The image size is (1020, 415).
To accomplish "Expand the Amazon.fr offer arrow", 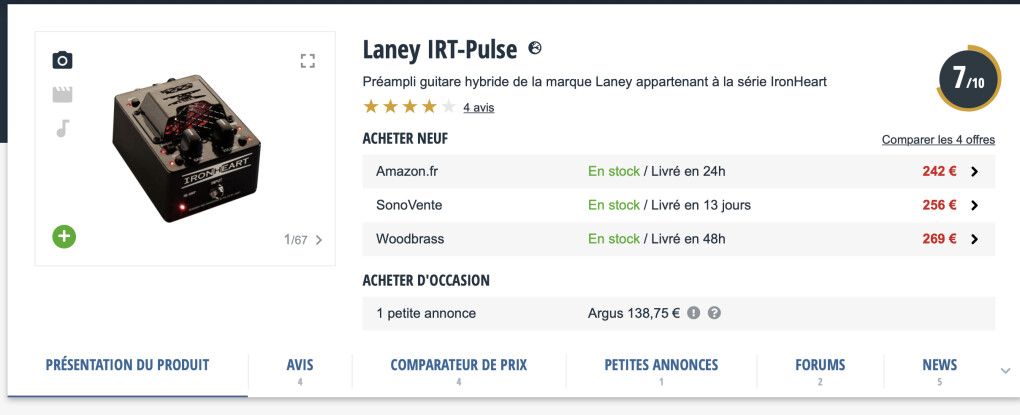I will pyautogui.click(x=974, y=172).
